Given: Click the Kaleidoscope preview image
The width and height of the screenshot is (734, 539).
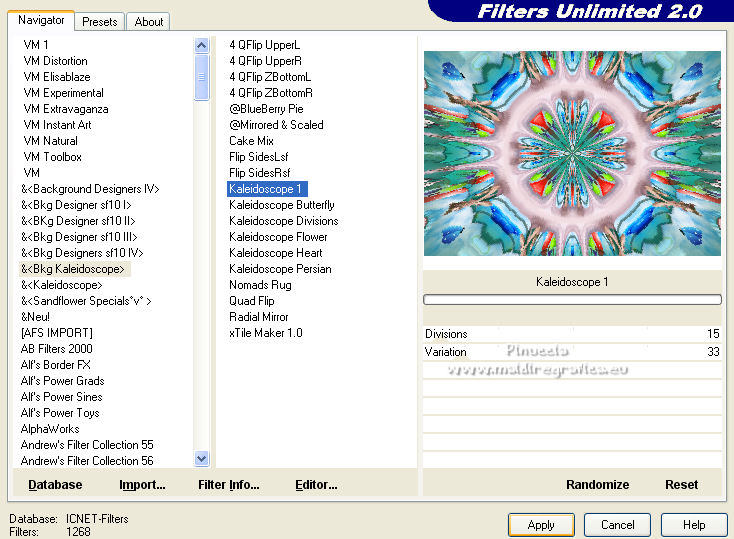Looking at the screenshot, I should [x=572, y=154].
